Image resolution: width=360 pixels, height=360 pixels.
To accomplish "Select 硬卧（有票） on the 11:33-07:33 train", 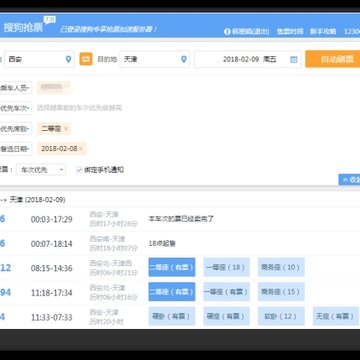I will (x=172, y=316).
